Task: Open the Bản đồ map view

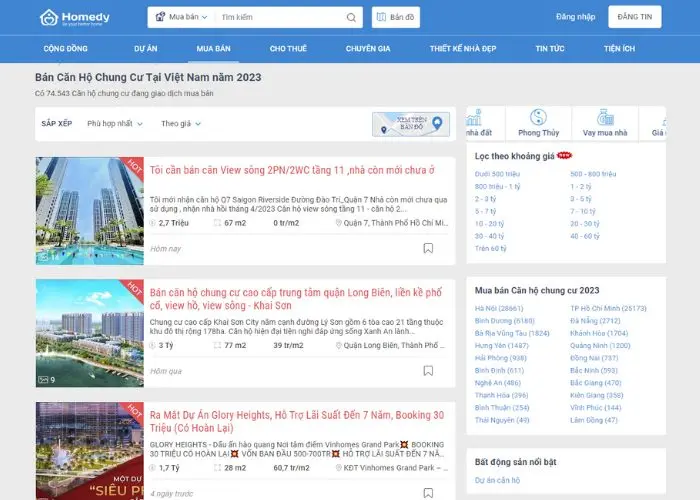Action: click(396, 17)
